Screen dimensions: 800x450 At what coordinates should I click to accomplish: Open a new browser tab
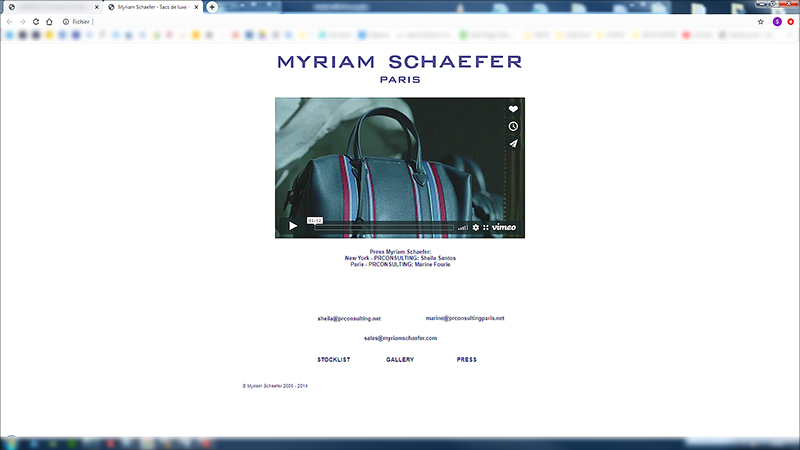212,7
